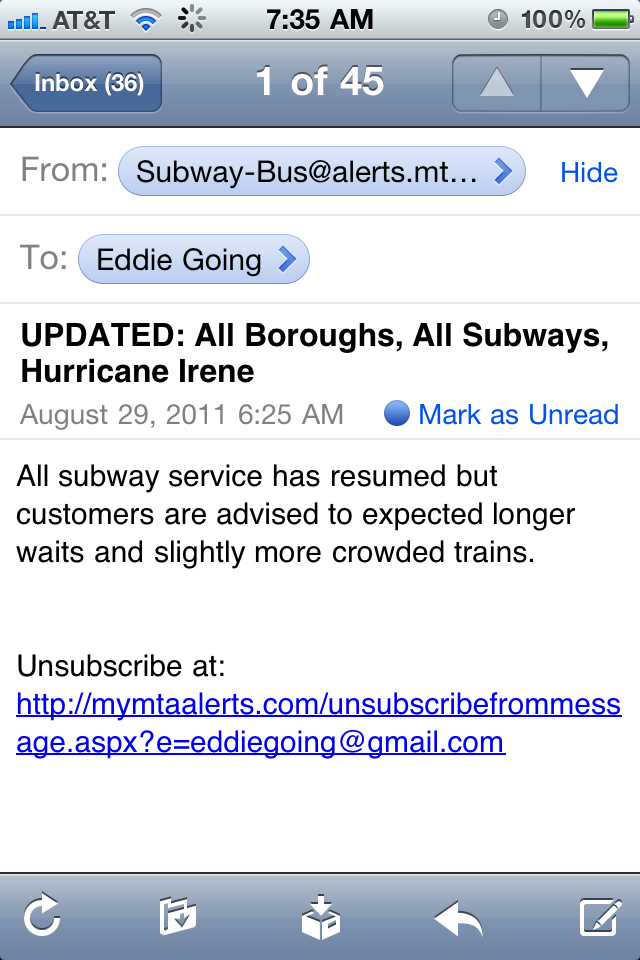640x960 pixels.
Task: Tap the message body text
Action: coord(295,515)
